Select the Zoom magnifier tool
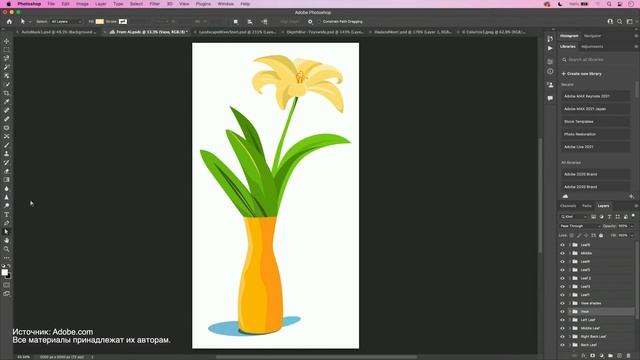 (7, 249)
